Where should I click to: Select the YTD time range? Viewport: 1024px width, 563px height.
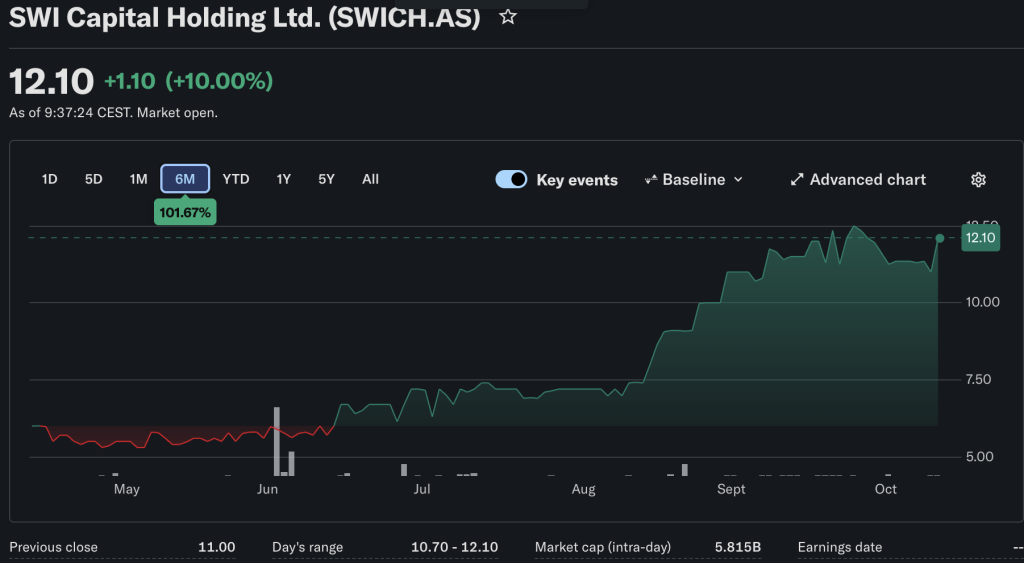236,179
